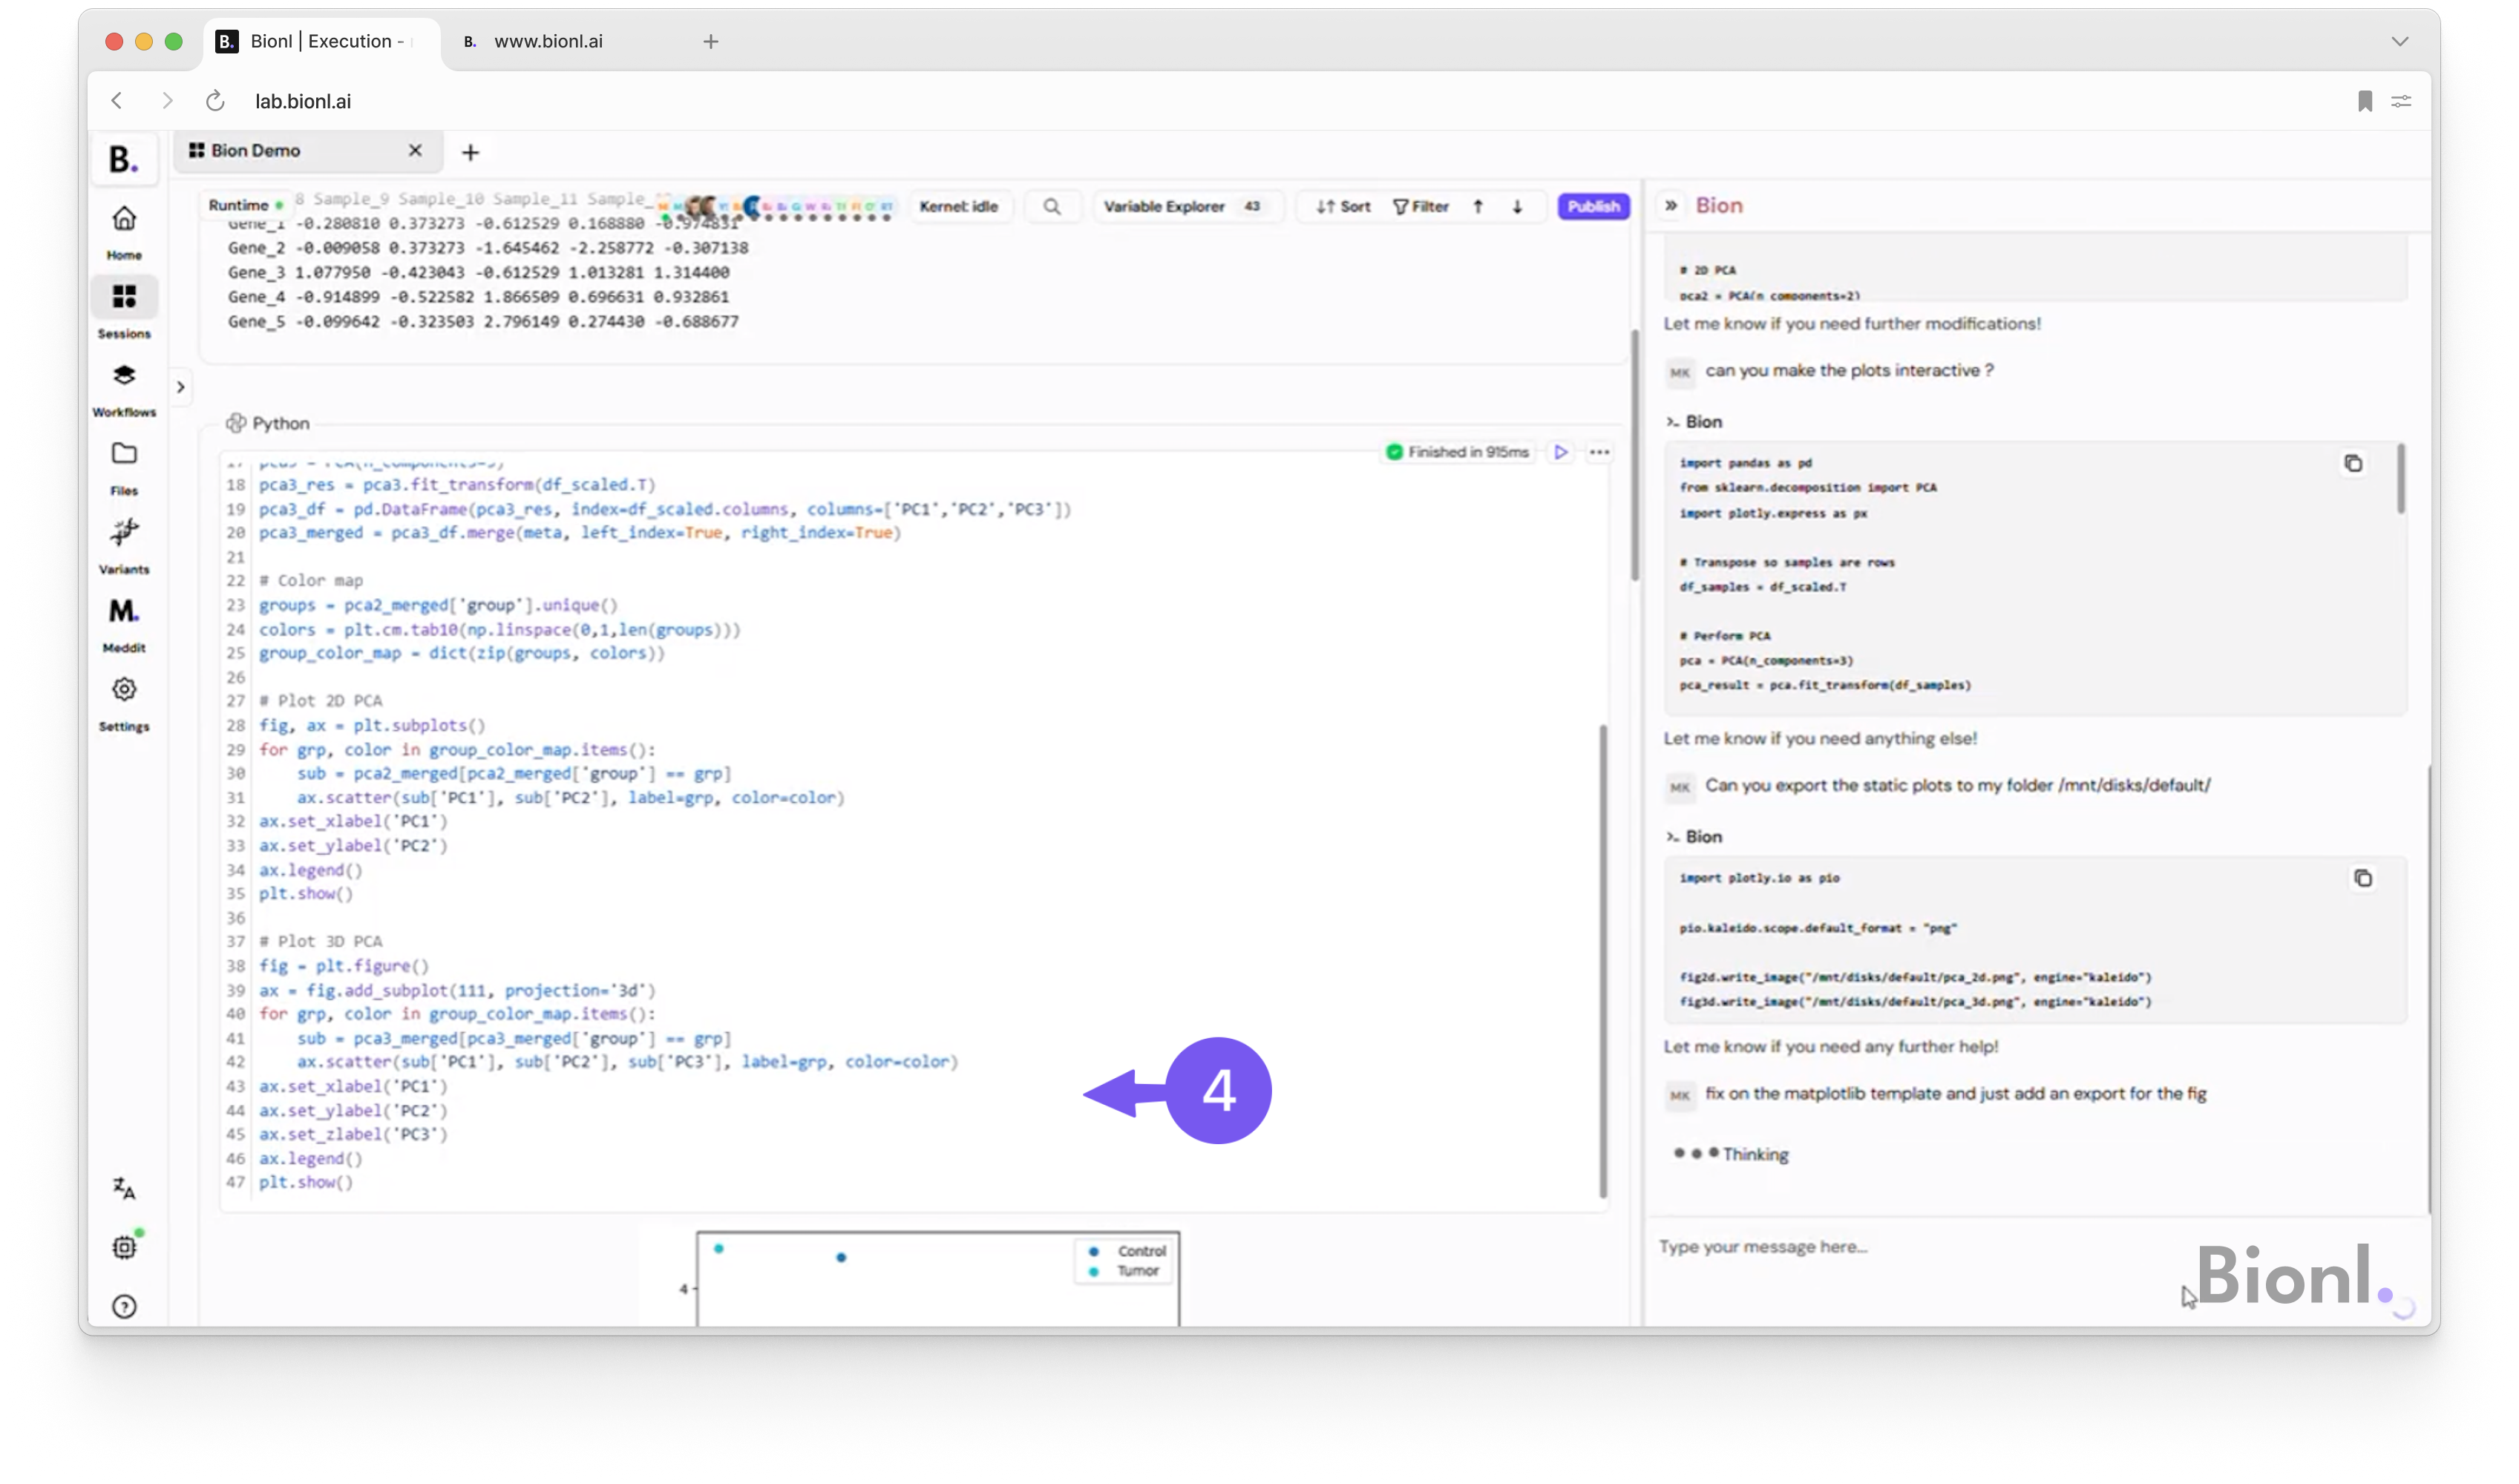Move cell up with up arrow
The width and height of the screenshot is (2519, 1484).
click(x=1478, y=206)
